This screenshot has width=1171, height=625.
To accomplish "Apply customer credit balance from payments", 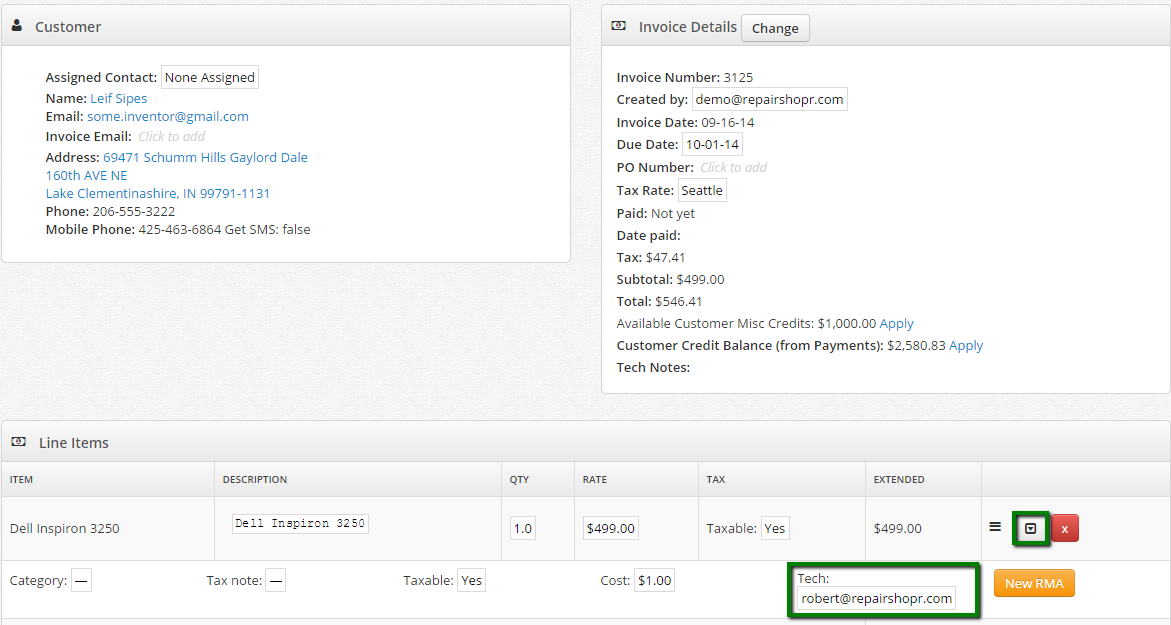I will click(965, 345).
